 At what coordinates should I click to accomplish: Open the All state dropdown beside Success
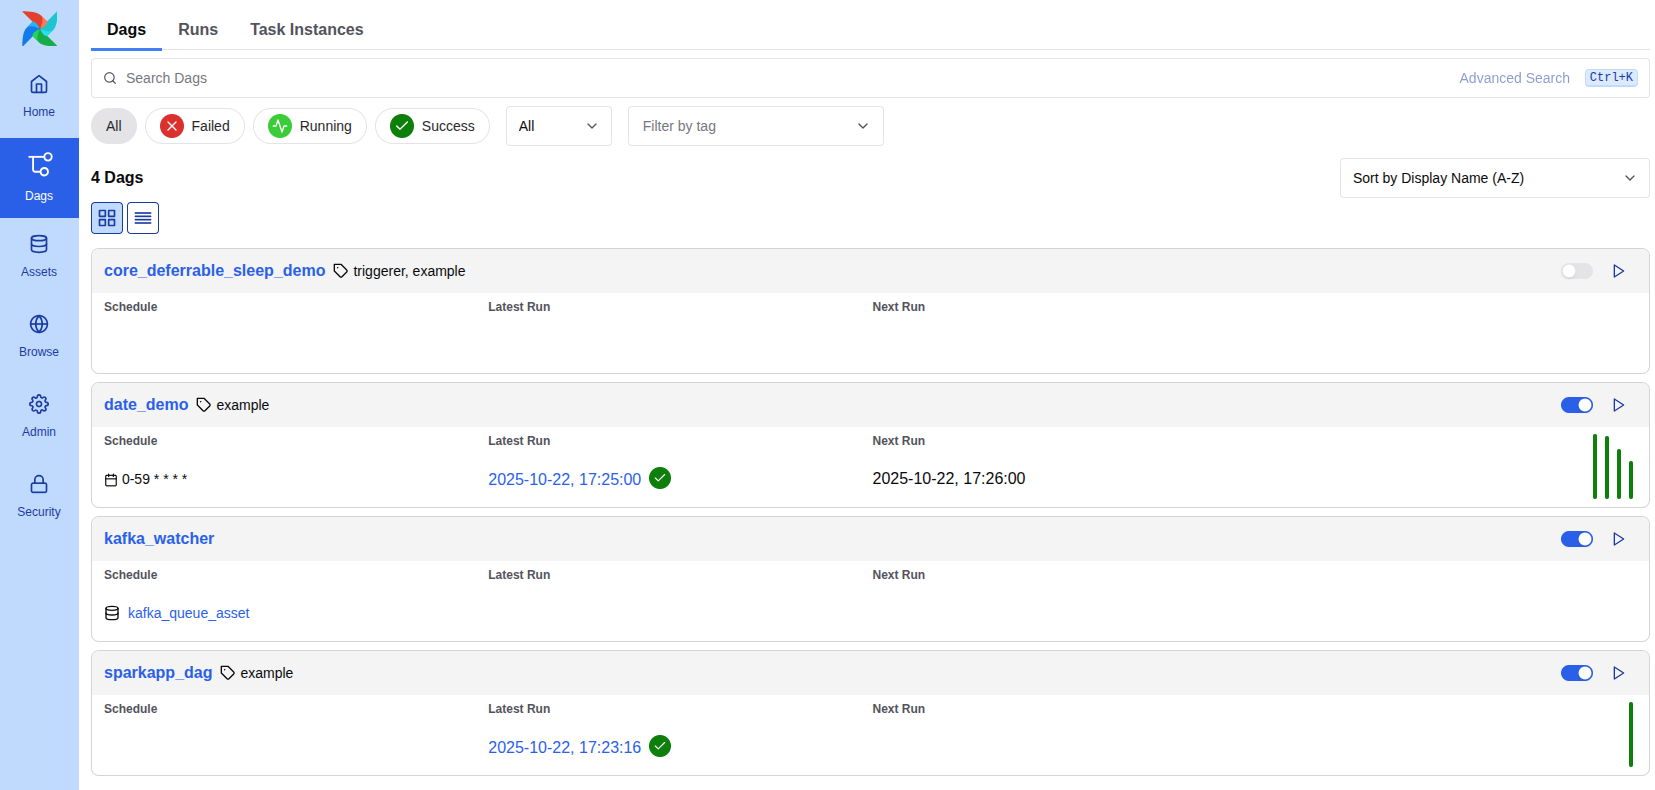coord(558,126)
